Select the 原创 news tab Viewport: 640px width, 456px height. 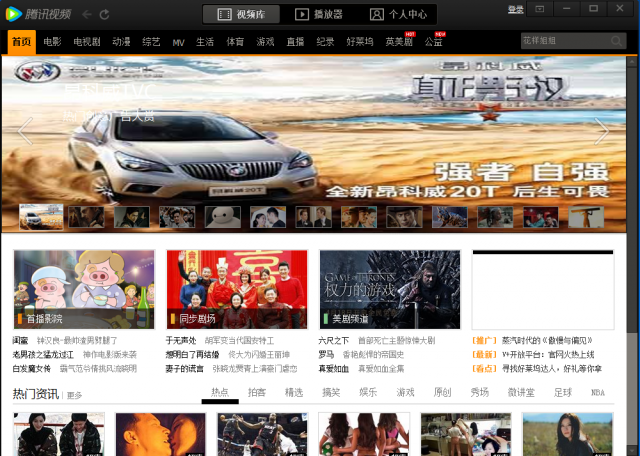pos(442,393)
